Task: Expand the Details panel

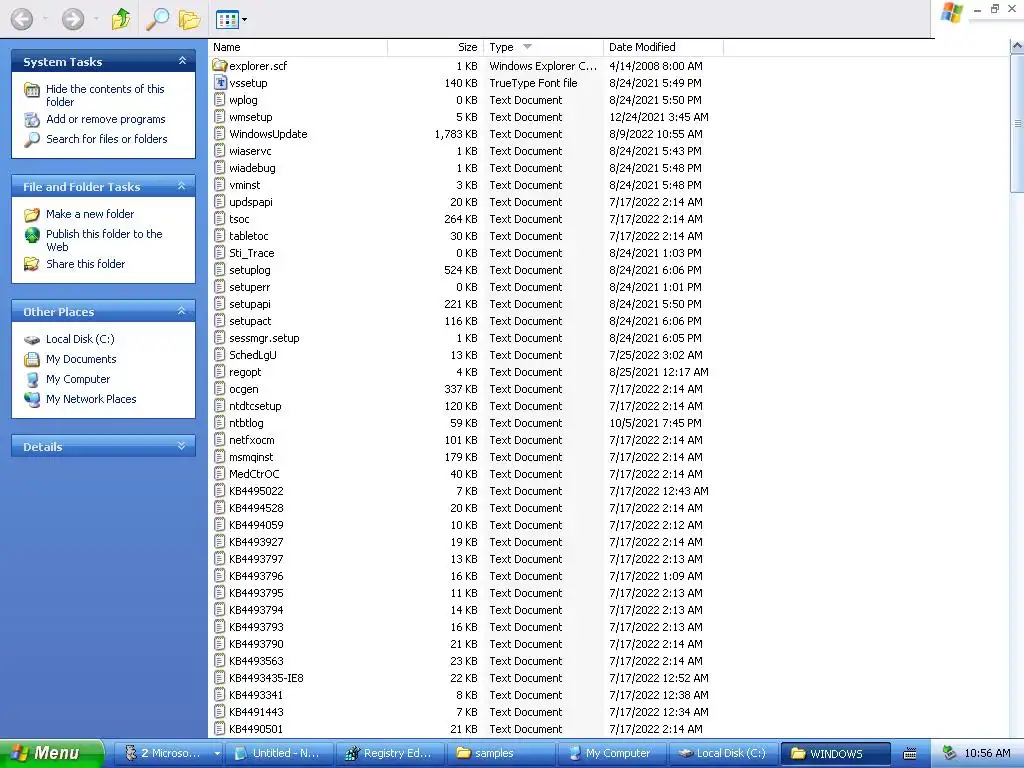Action: (x=182, y=446)
